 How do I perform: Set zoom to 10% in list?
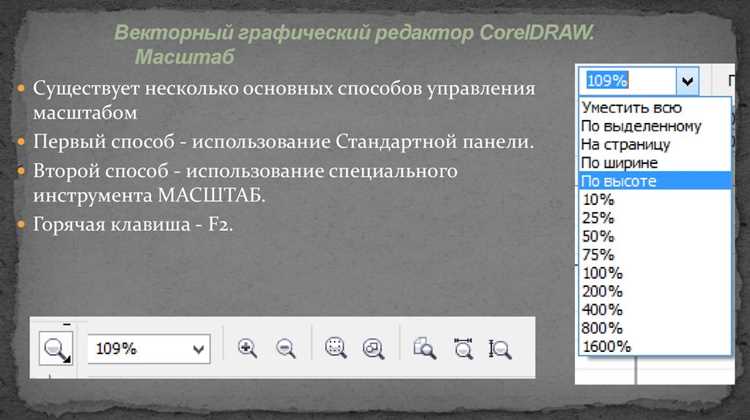coord(655,199)
